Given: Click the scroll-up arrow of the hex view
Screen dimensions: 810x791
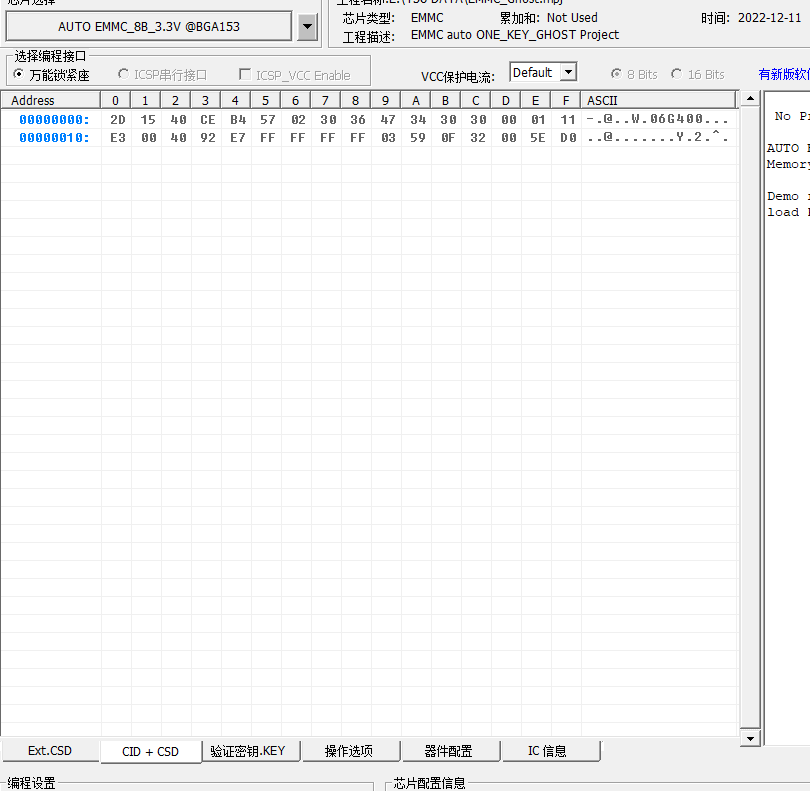Looking at the screenshot, I should (751, 100).
